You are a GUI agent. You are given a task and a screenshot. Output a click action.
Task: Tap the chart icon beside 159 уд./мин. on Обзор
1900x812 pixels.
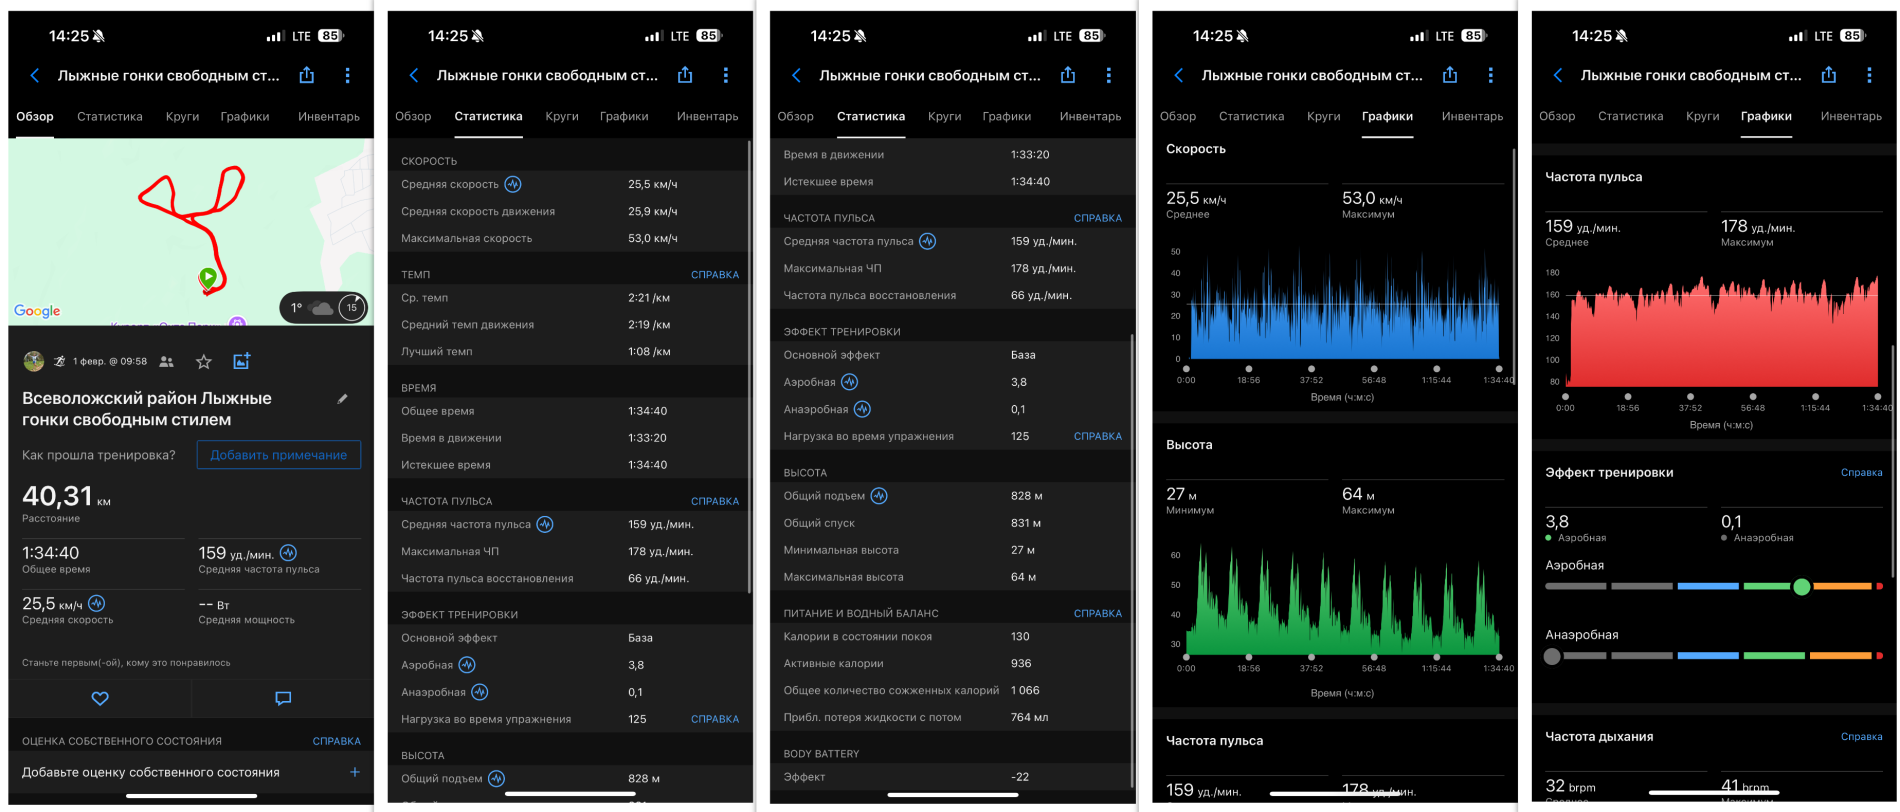[x=288, y=553]
